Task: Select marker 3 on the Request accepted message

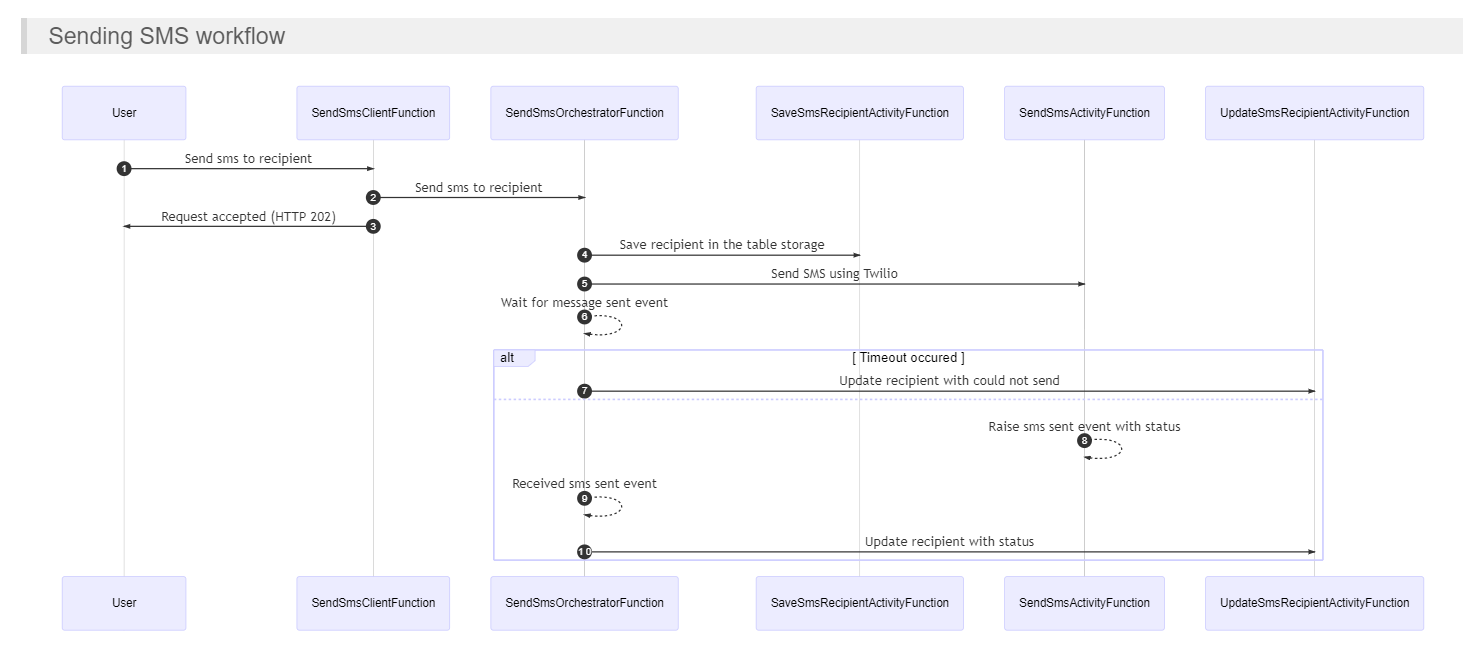Action: point(373,226)
